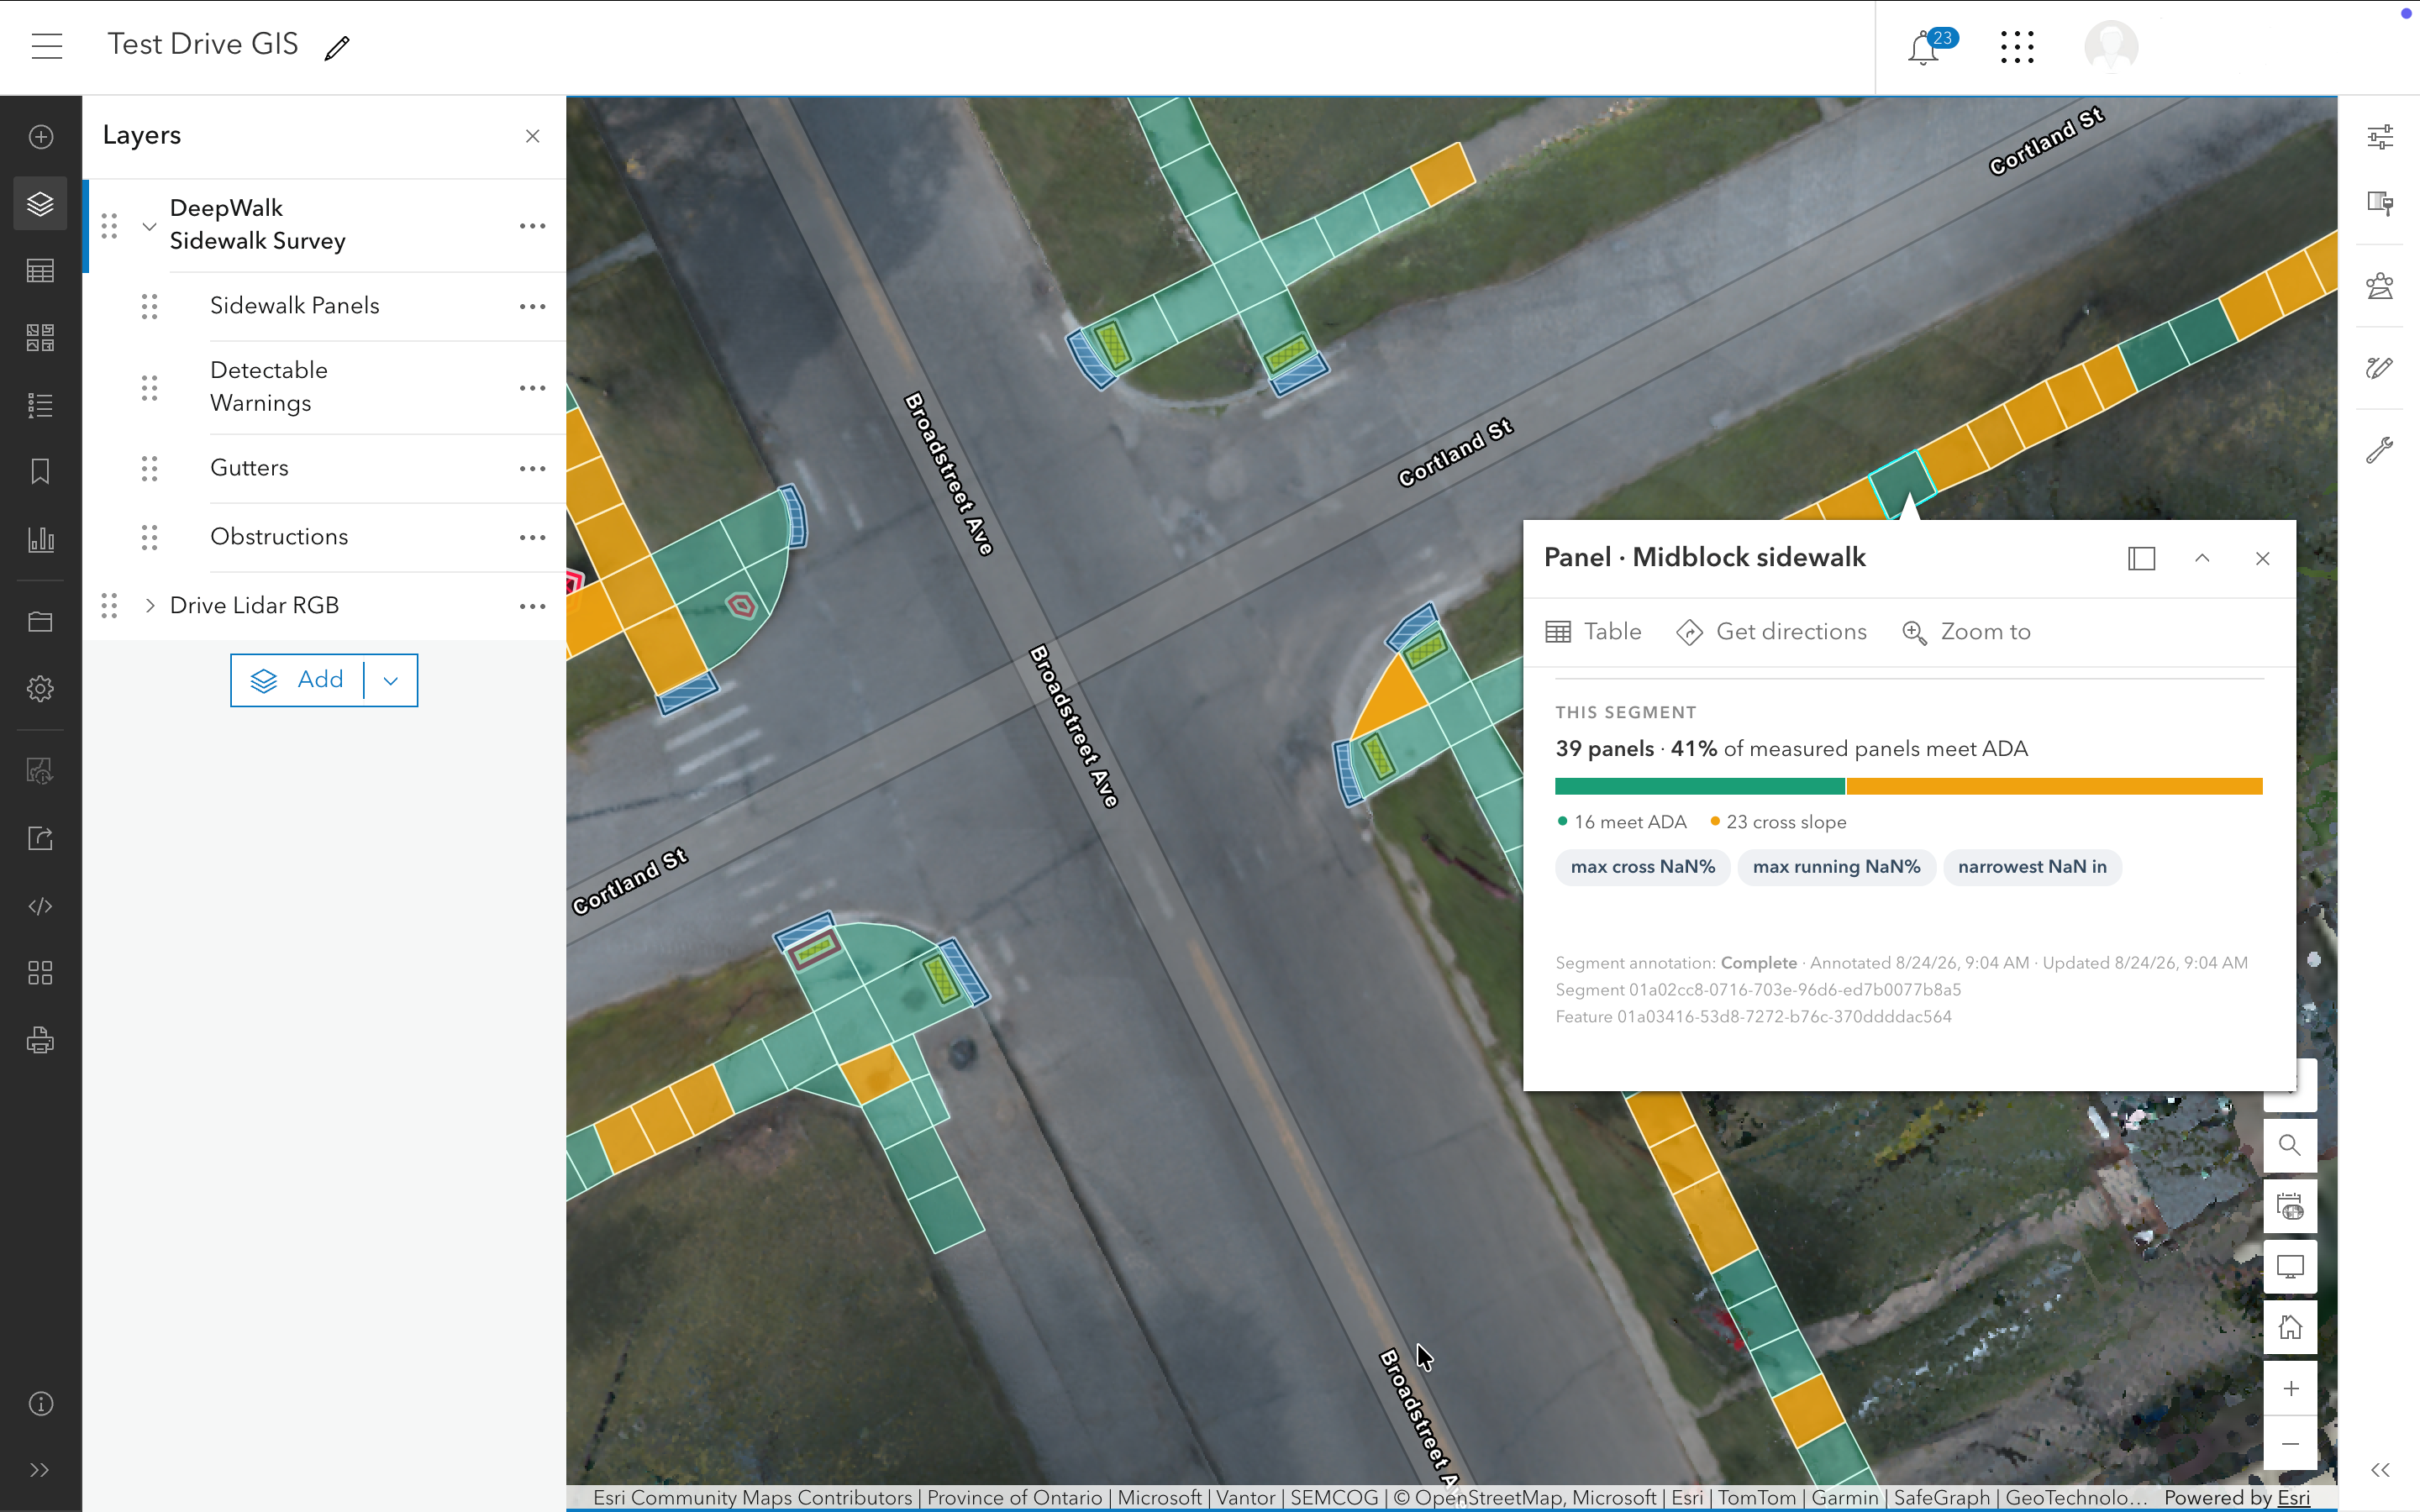Open the user profile avatar
This screenshot has height=1512, width=2420.
[x=2111, y=47]
